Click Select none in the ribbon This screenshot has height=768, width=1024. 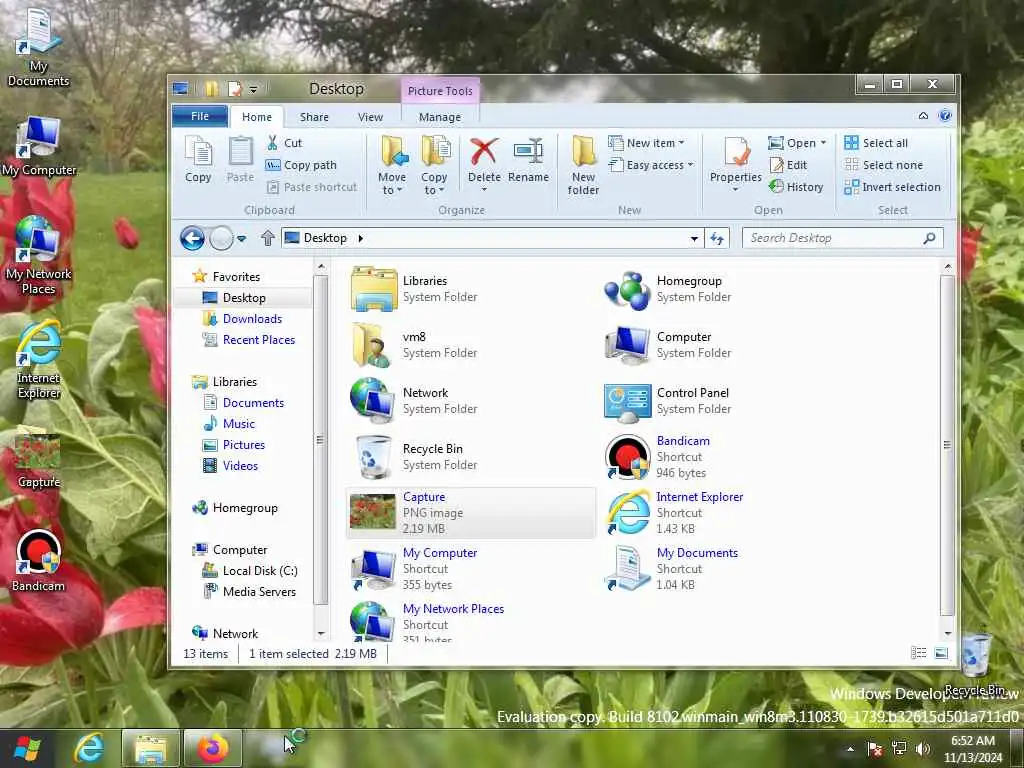point(884,165)
